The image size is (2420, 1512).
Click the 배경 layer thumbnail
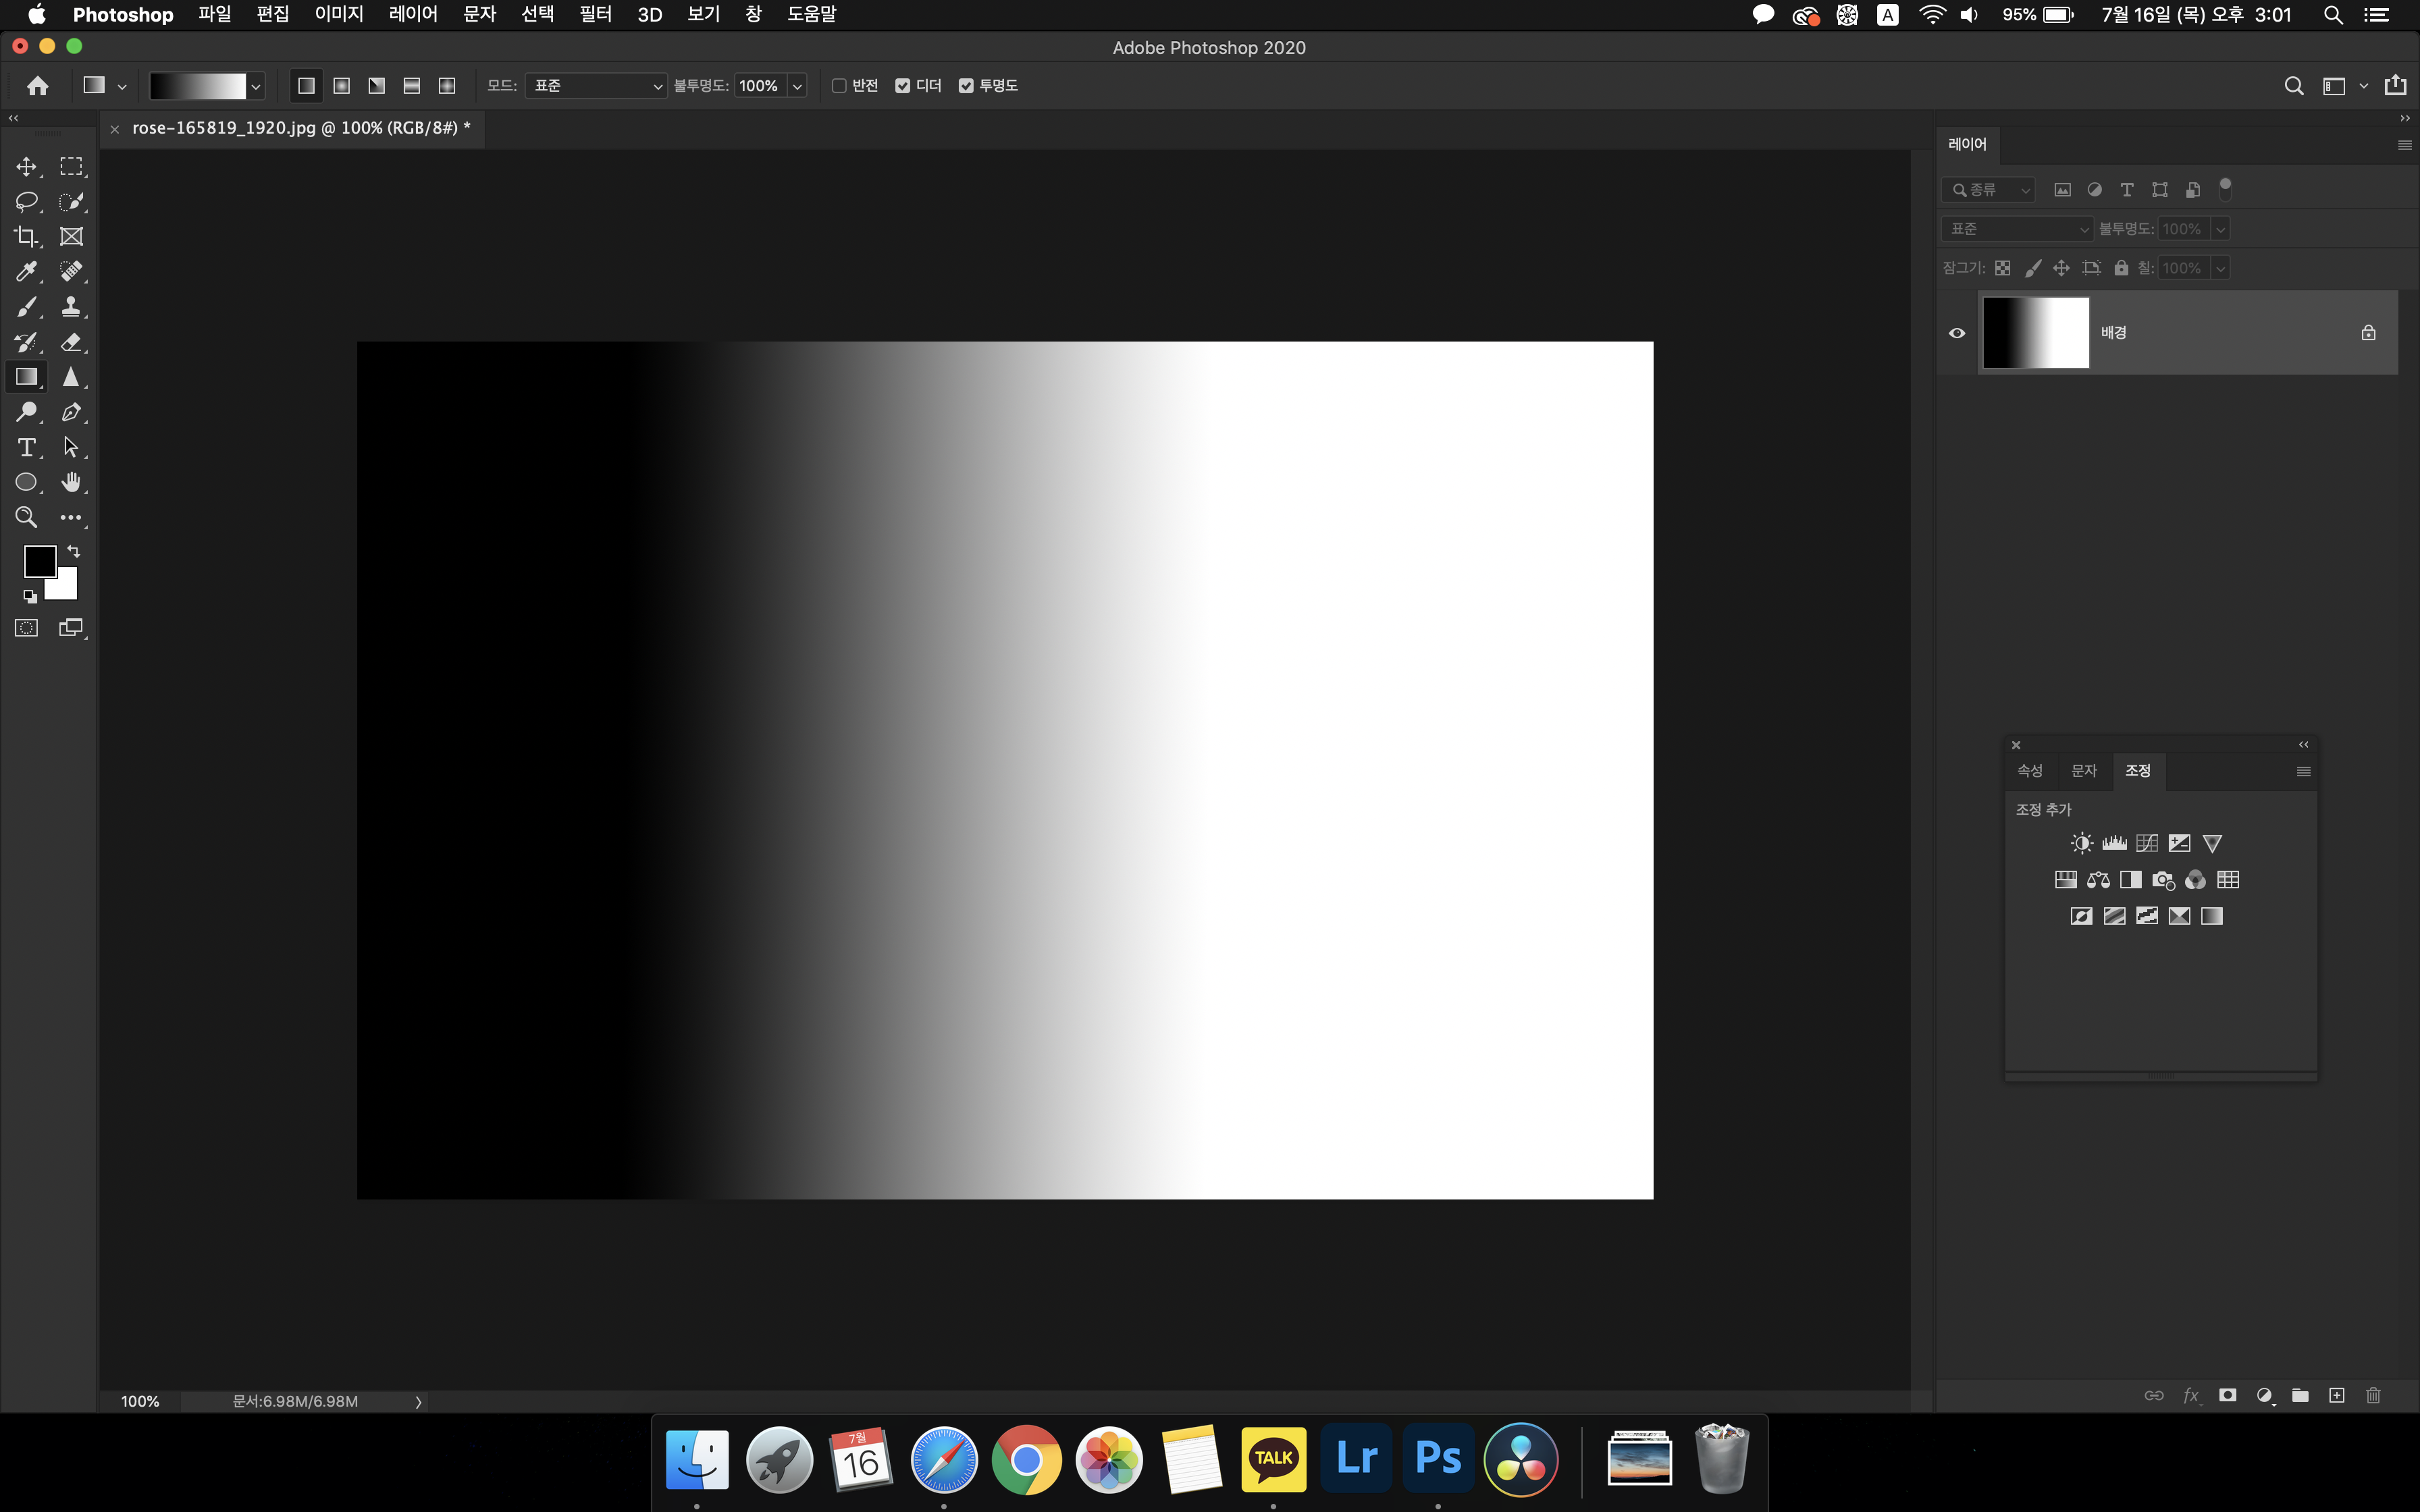2035,333
